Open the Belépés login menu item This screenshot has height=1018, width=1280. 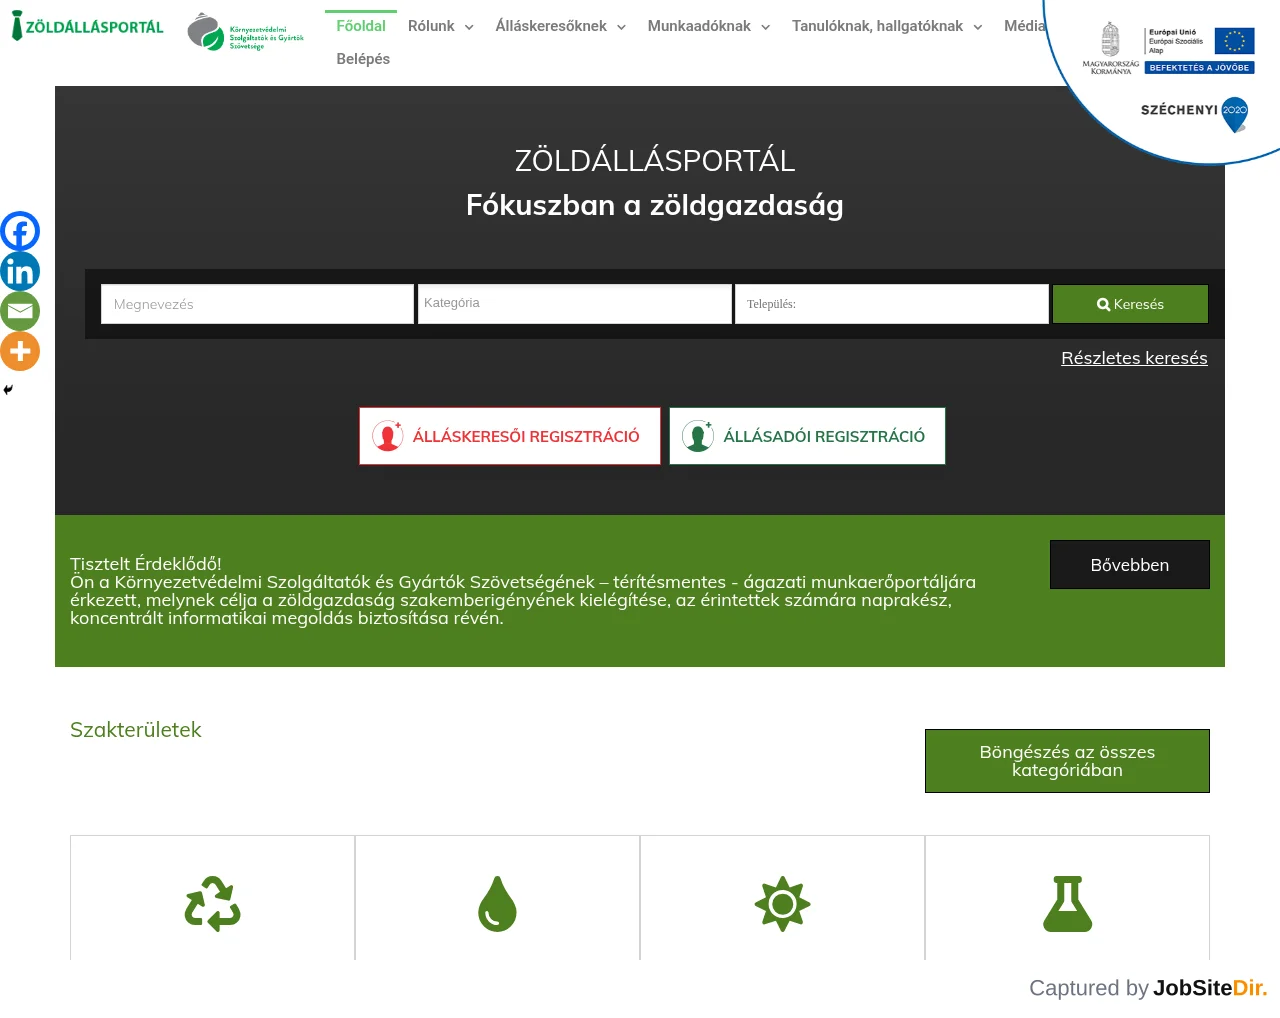tap(363, 59)
